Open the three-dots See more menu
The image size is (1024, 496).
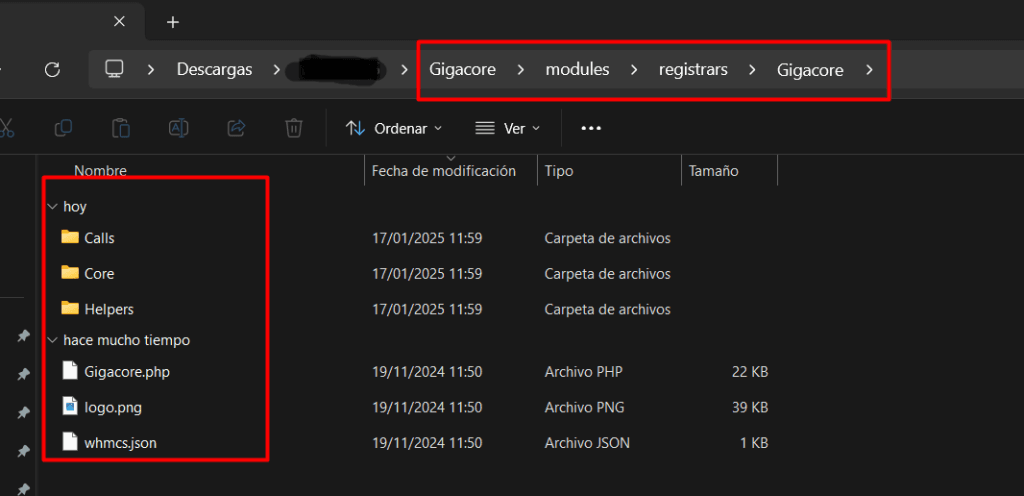click(591, 128)
